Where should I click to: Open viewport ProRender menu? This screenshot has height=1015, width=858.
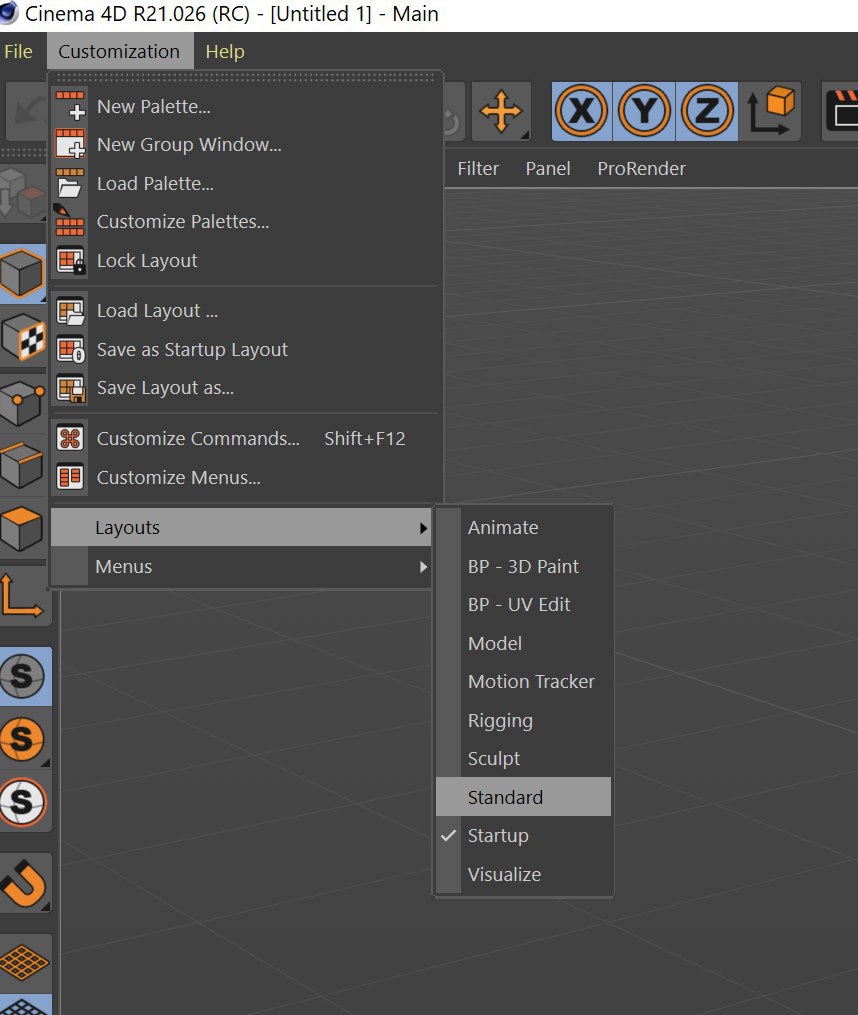pyautogui.click(x=641, y=169)
